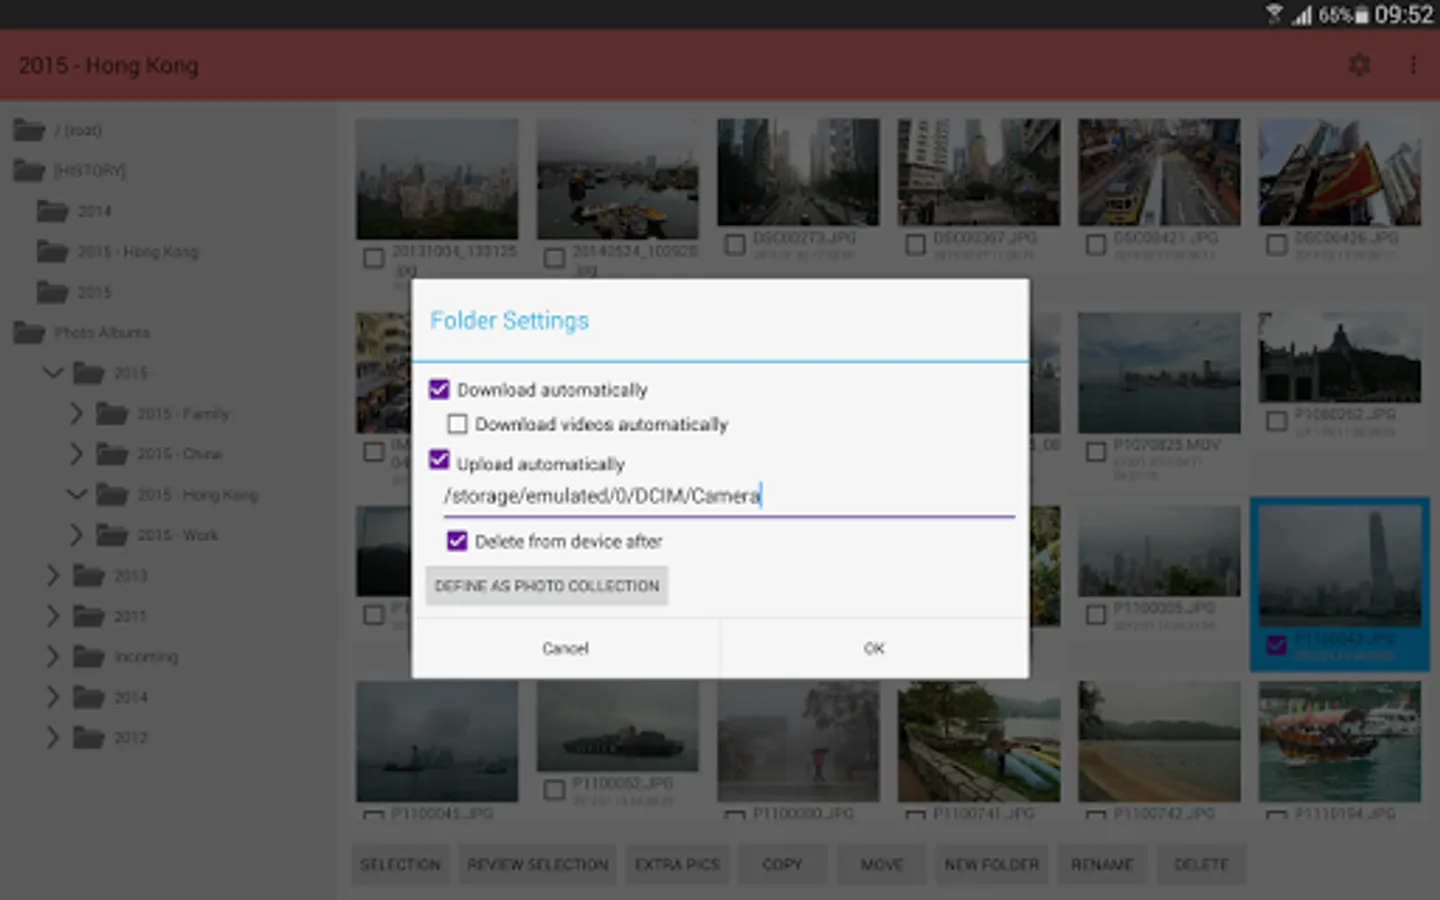Viewport: 1440px width, 900px height.
Task: Tick the checkbox for P1070825.MOV
Action: 1096,452
